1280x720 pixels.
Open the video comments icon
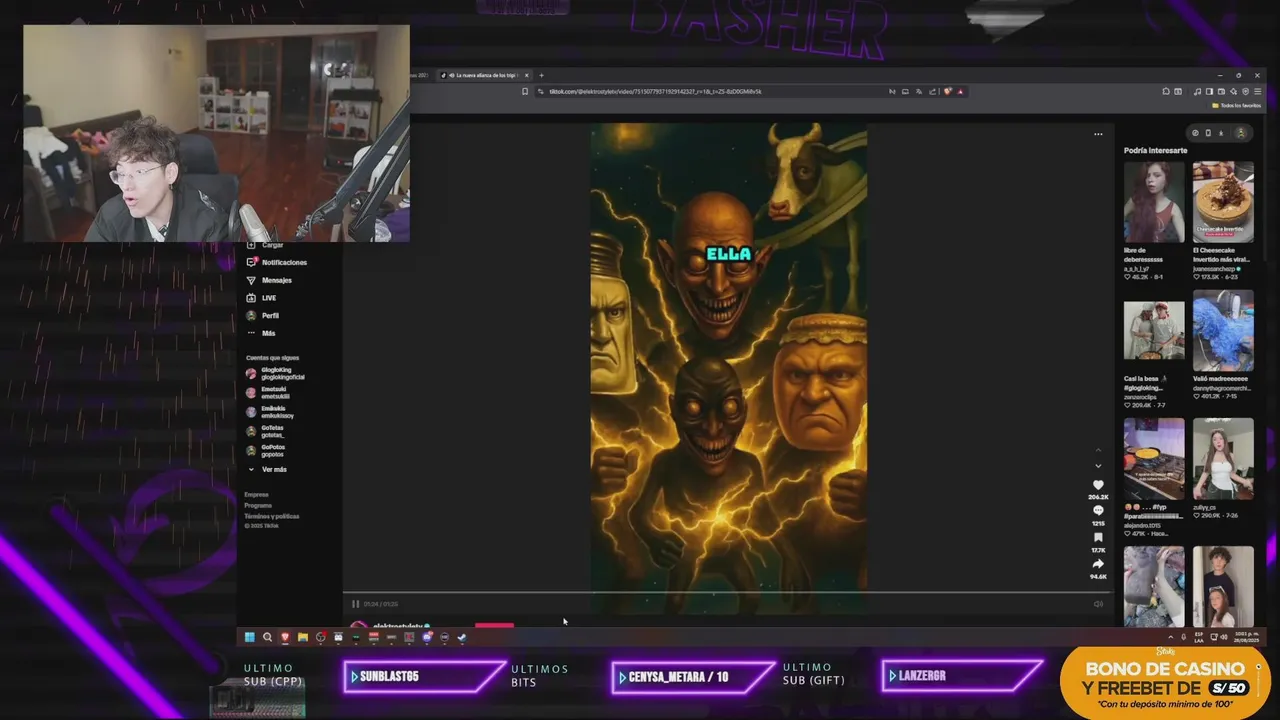[x=1098, y=511]
